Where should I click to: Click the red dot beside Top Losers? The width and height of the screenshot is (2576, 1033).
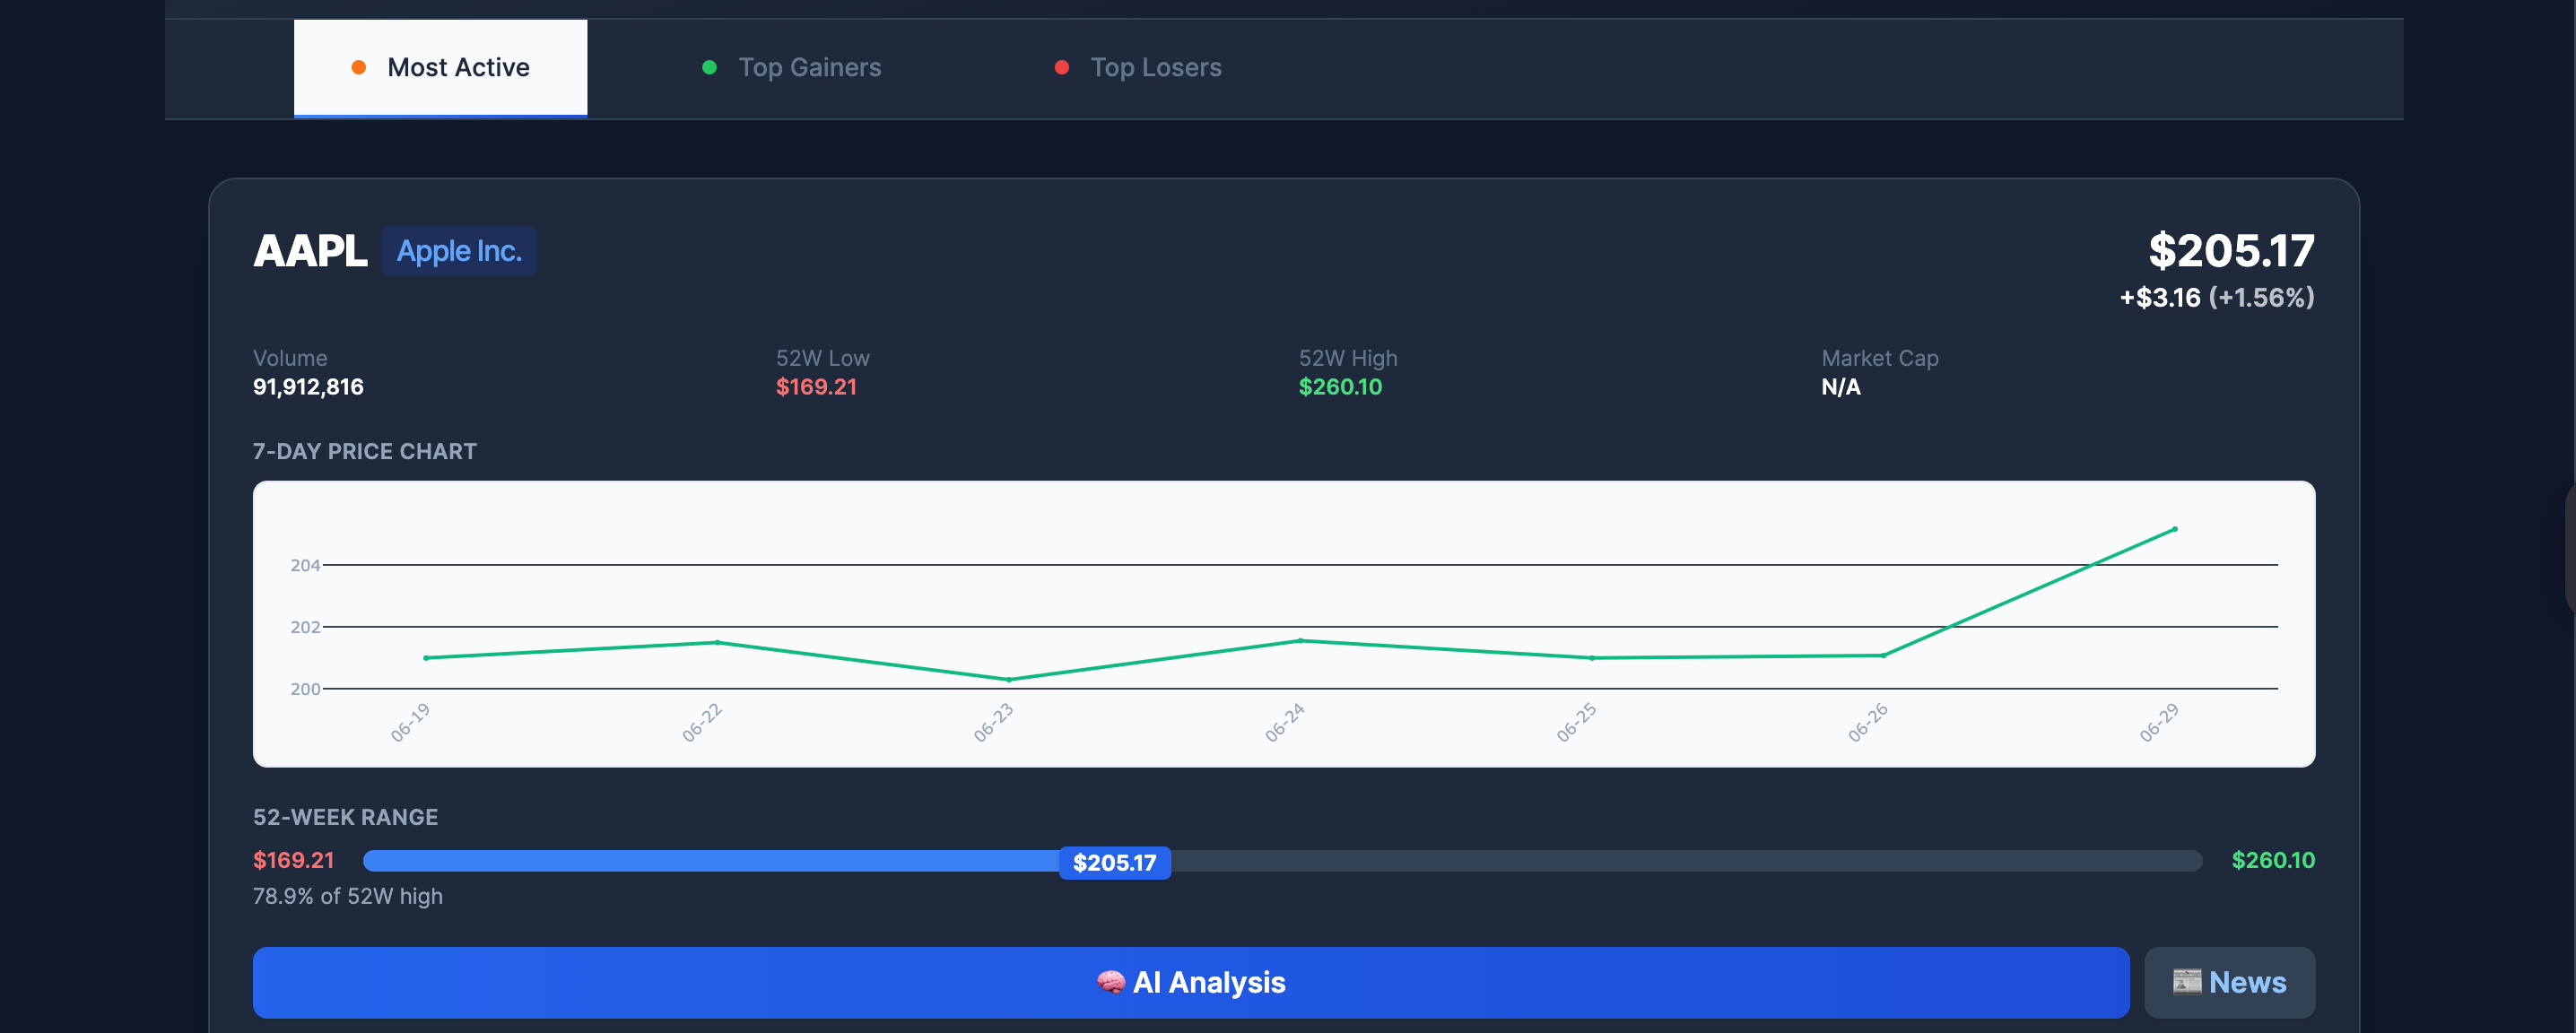[x=1061, y=67]
